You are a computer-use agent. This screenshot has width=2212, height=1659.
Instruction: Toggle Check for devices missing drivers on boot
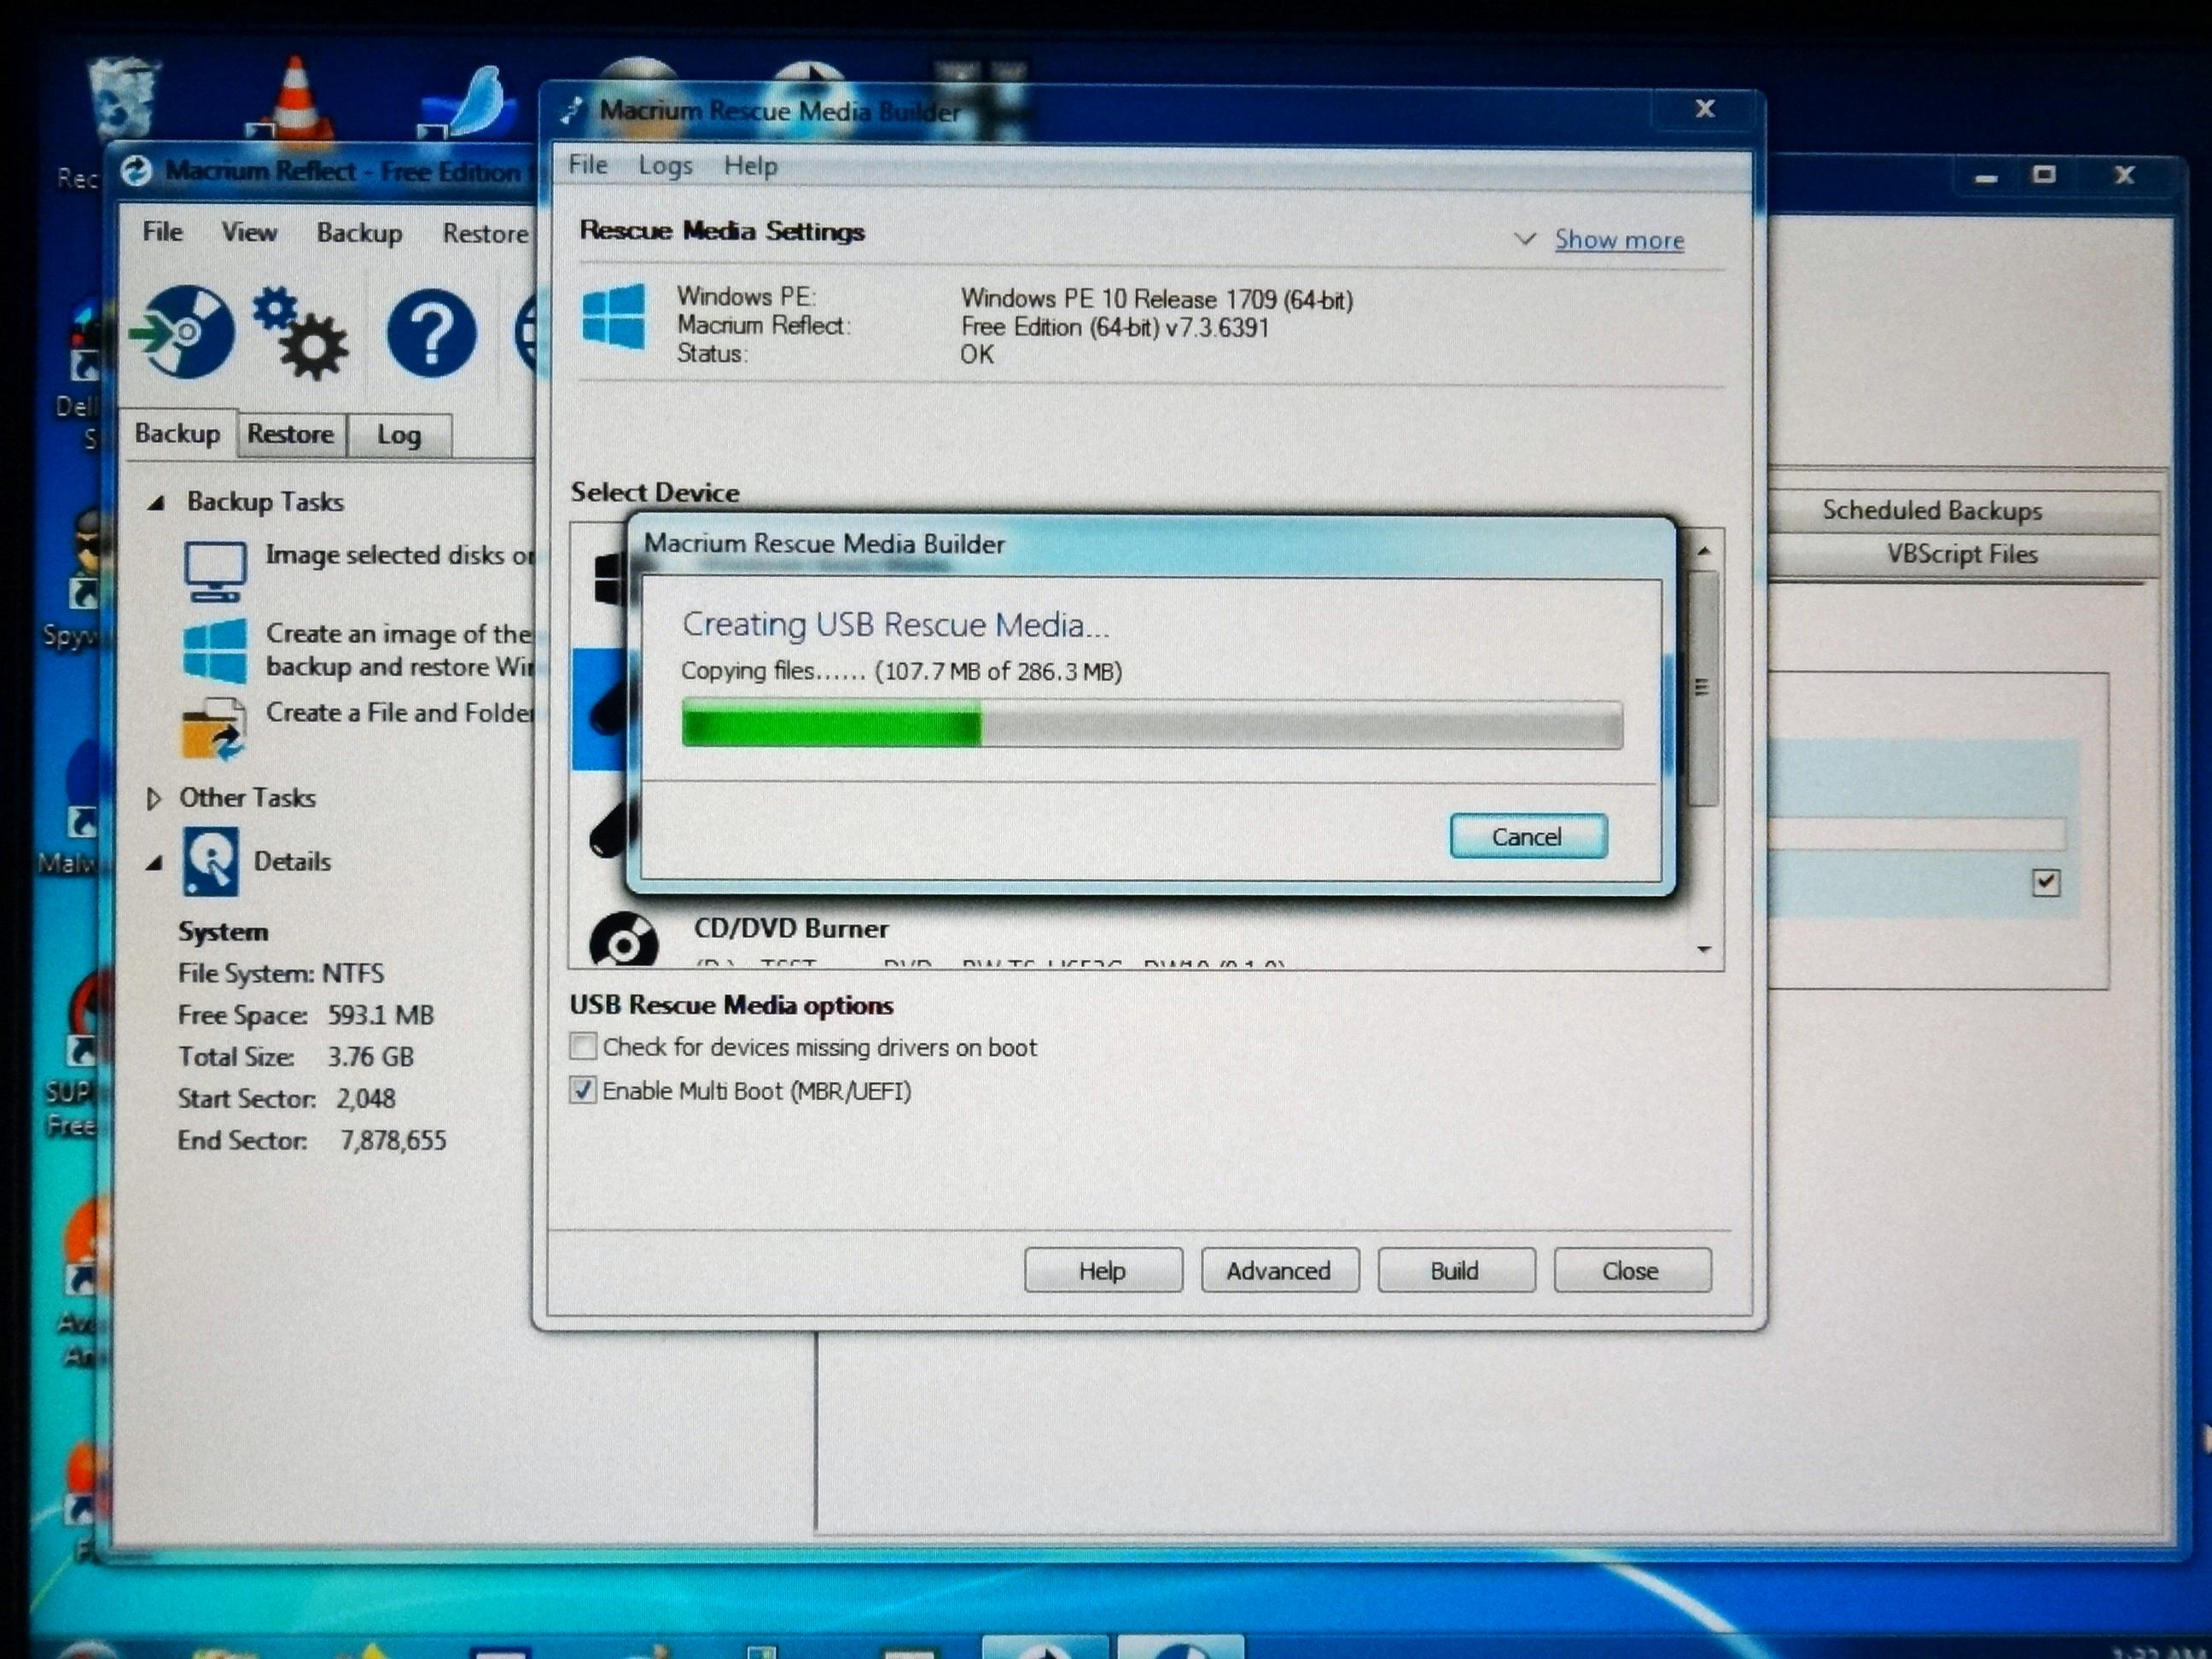click(x=583, y=1047)
